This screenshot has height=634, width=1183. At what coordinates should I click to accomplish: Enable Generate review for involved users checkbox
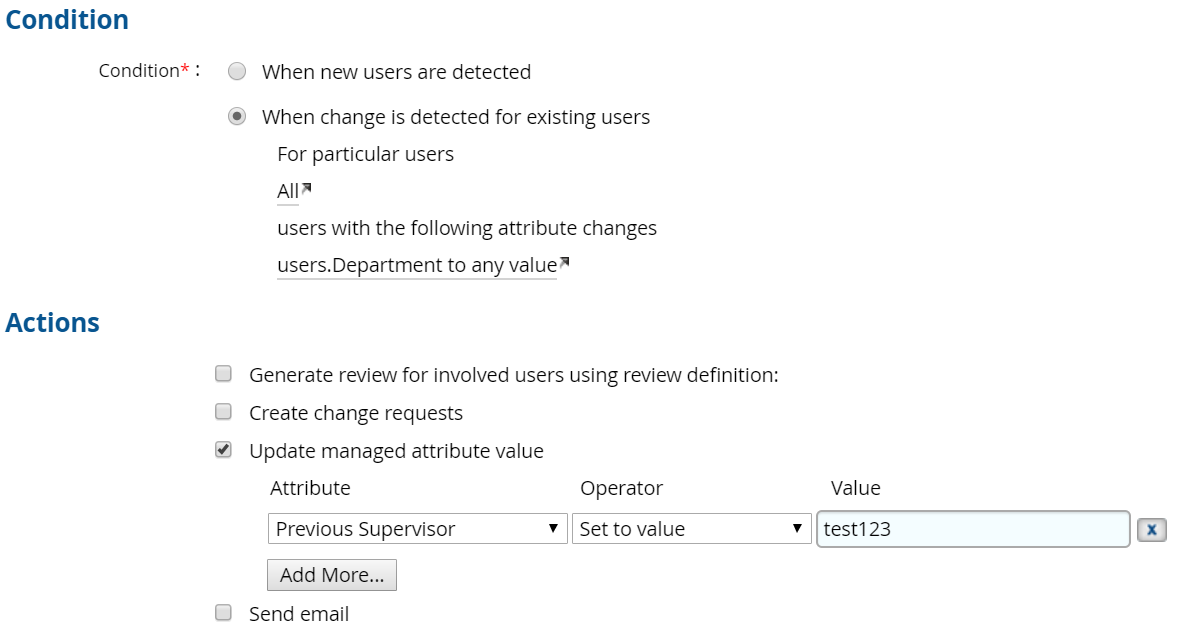(x=224, y=374)
